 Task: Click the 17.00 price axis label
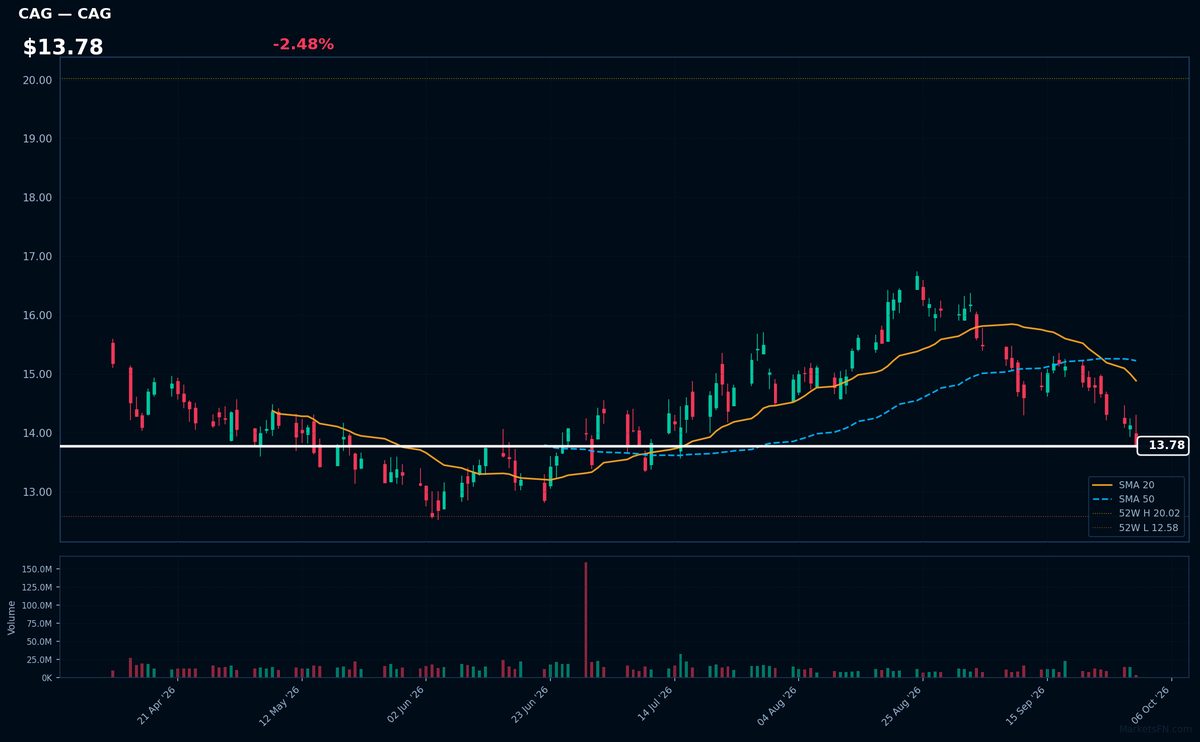37,256
